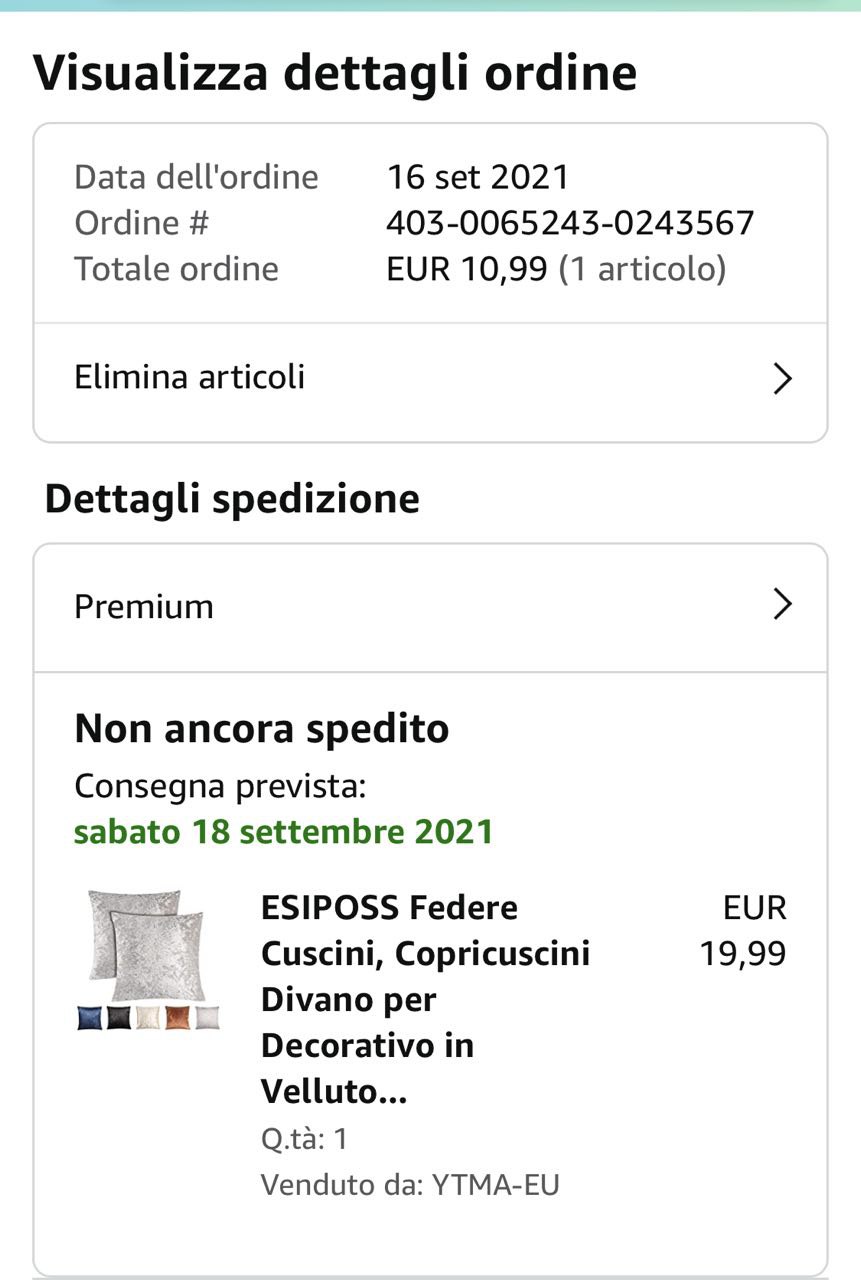The image size is (861, 1280).
Task: Tap the Non ancora spedito status
Action: pyautogui.click(x=262, y=729)
